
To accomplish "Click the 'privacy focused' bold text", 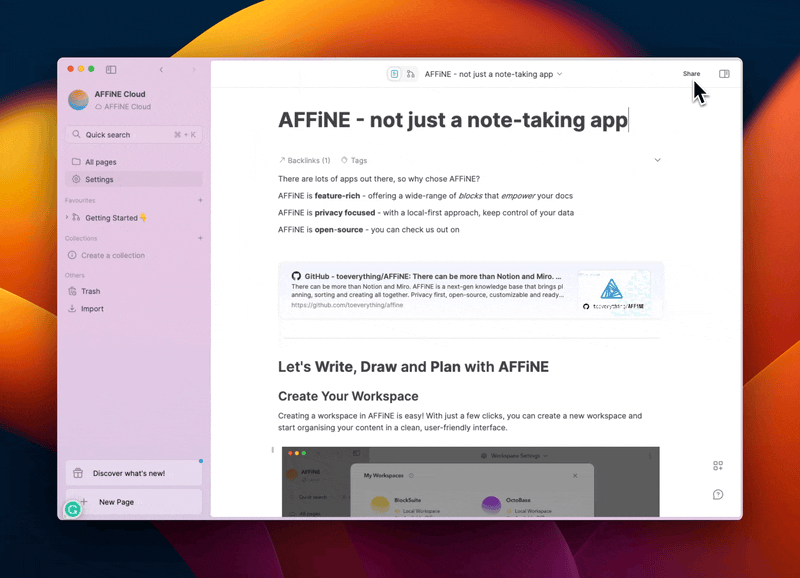I will pos(345,213).
